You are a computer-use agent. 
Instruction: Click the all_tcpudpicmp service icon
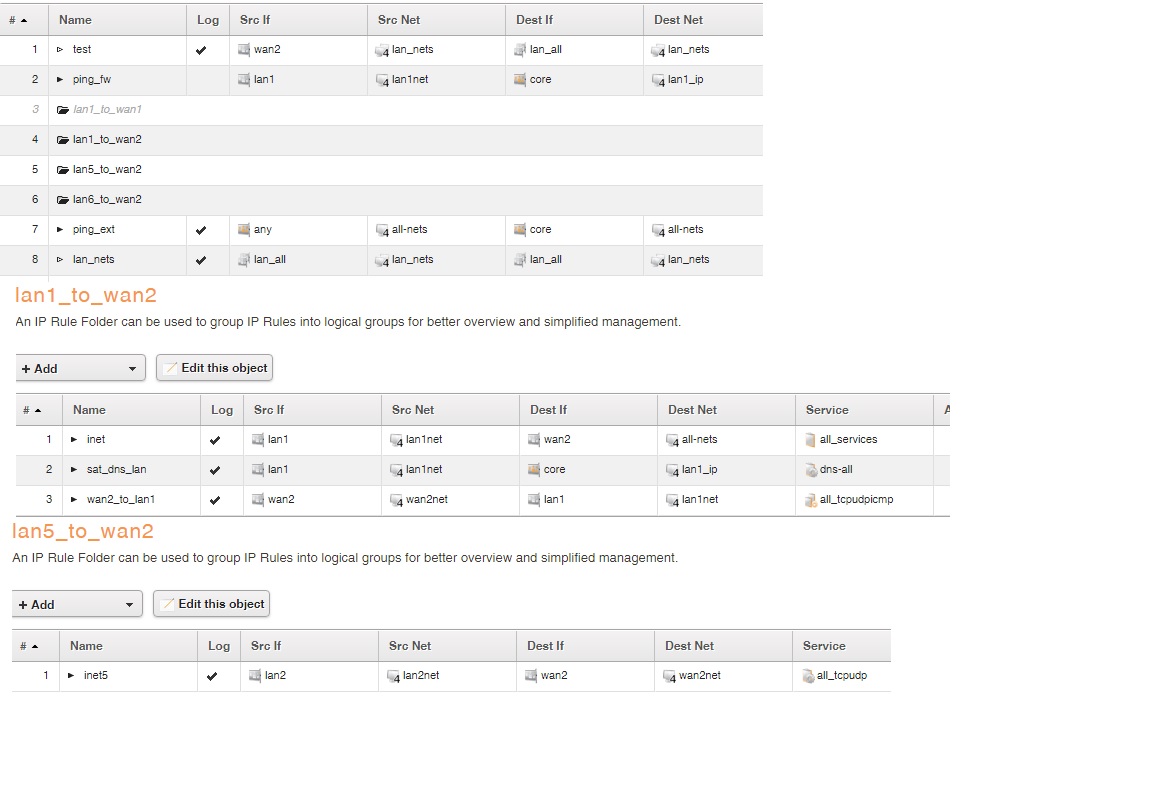(x=810, y=500)
